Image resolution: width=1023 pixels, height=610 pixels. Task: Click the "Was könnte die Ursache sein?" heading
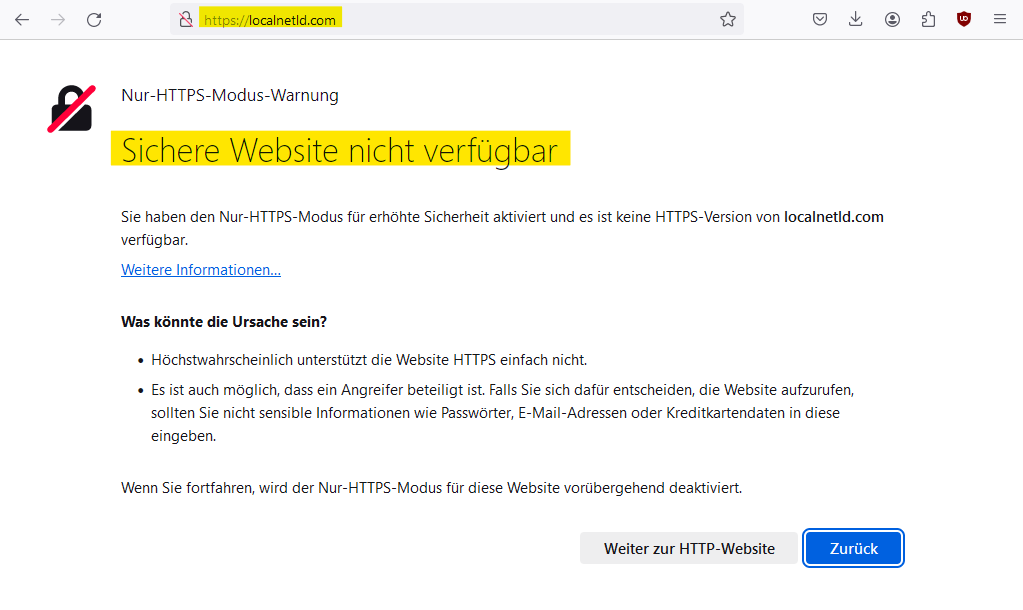(x=224, y=322)
